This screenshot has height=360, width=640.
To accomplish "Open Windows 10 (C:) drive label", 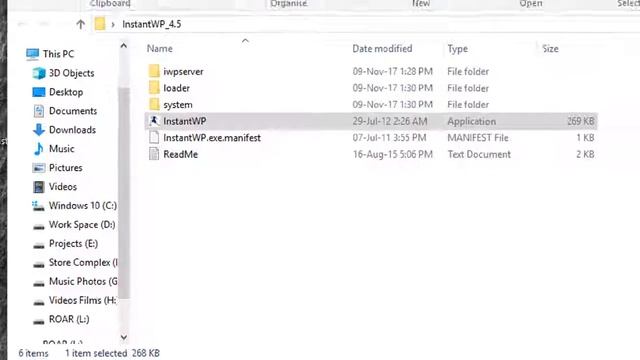I will coord(82,205).
